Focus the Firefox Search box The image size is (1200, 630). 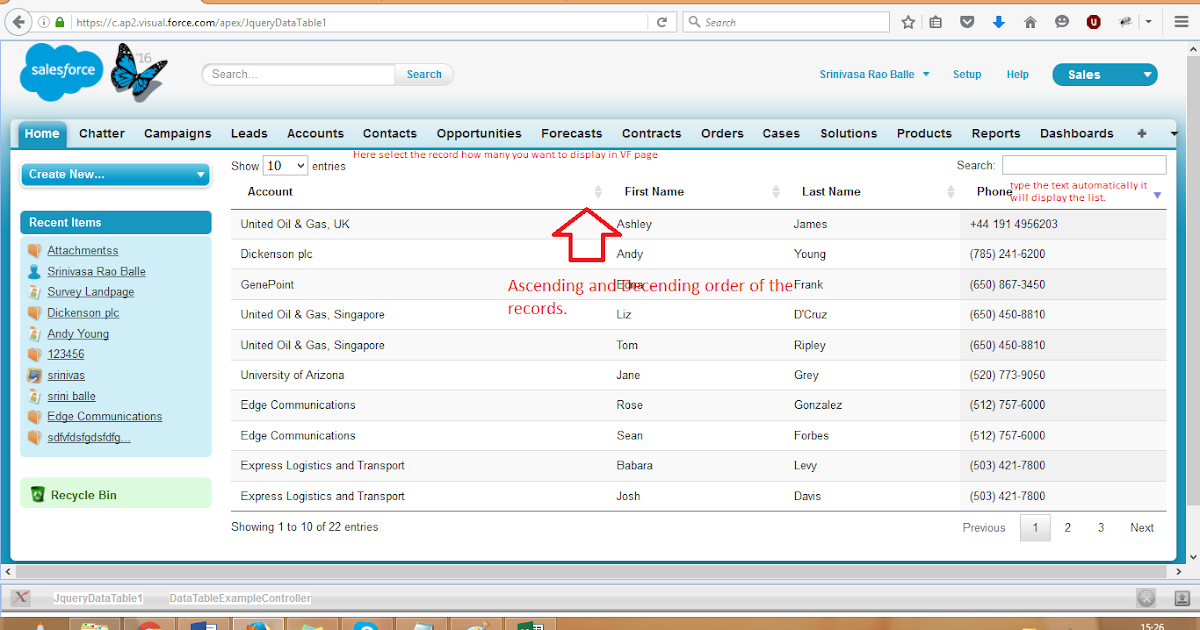[786, 21]
